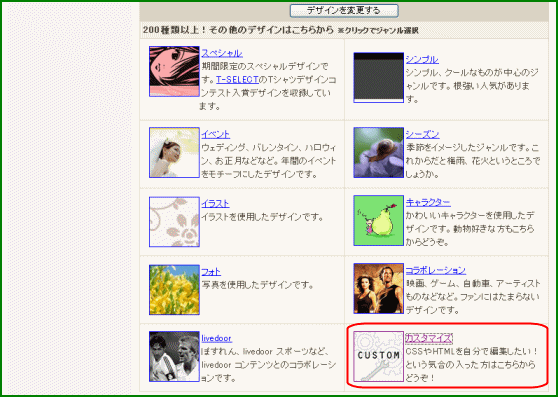Select the yellow flowers フォト thumbnail
558x397 pixels.
(174, 290)
